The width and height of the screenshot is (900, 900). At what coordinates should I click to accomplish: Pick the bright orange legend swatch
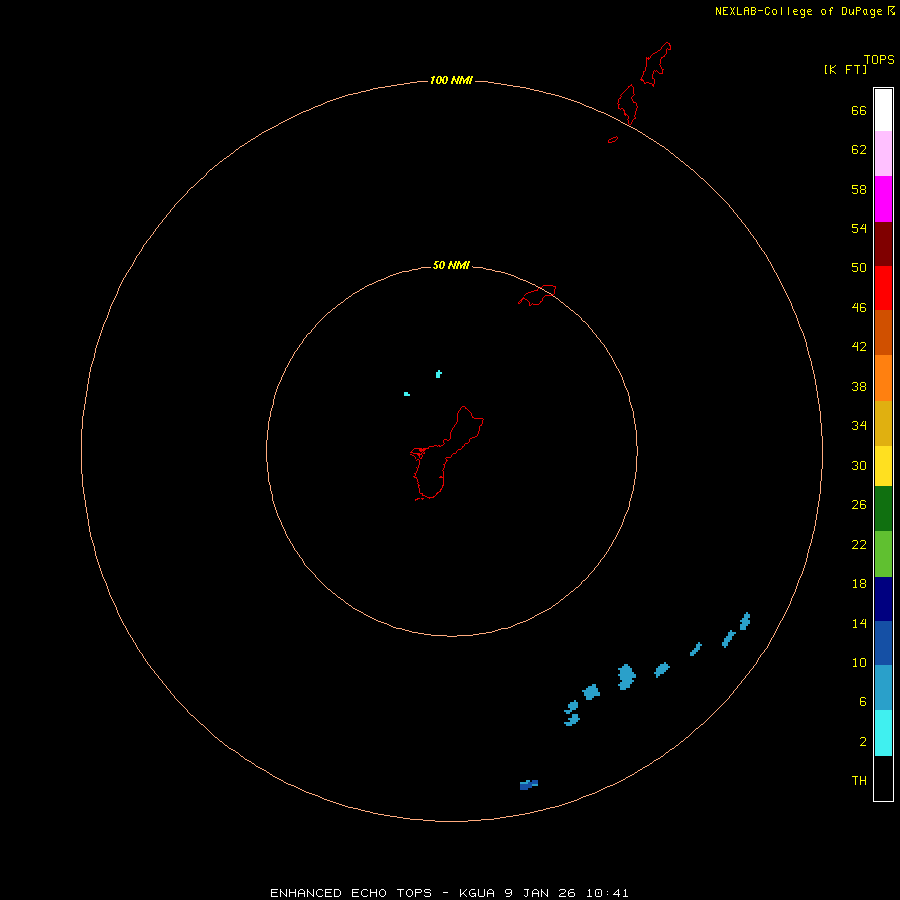(883, 378)
